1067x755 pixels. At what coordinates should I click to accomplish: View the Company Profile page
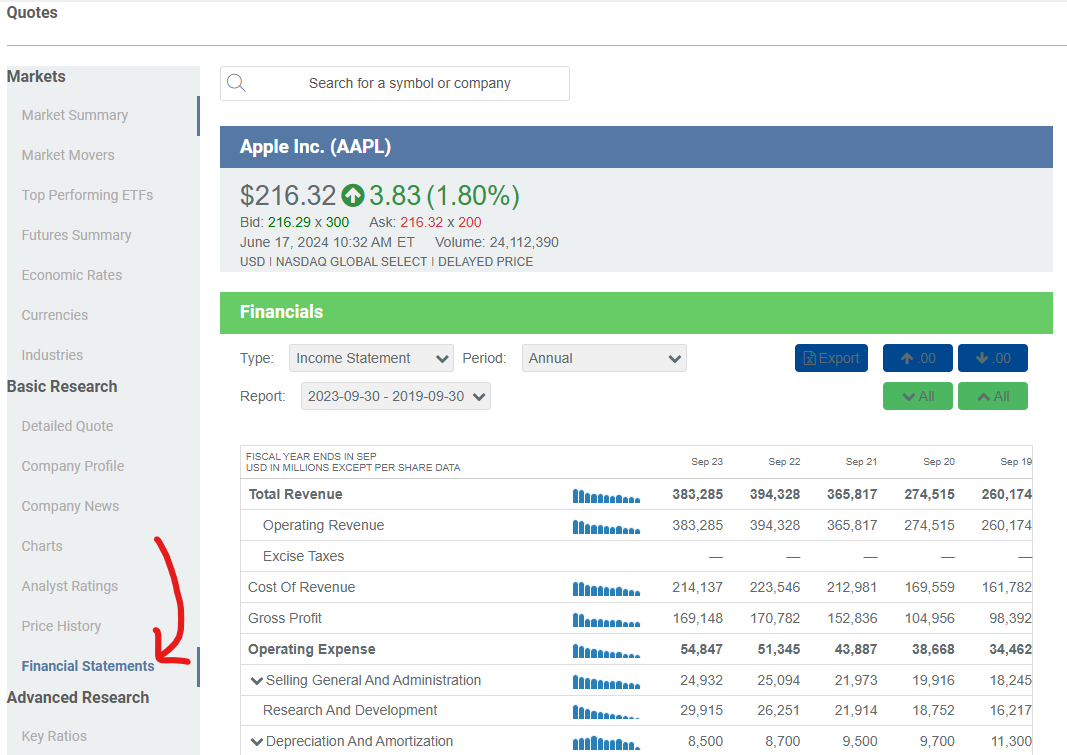(x=73, y=467)
